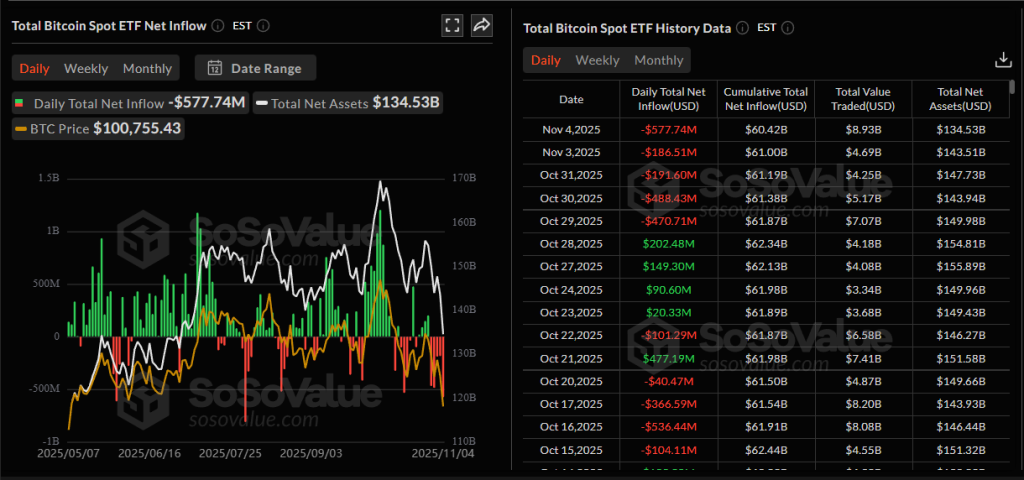Image resolution: width=1024 pixels, height=480 pixels.
Task: Select Weekly tab in History Data
Action: point(597,60)
